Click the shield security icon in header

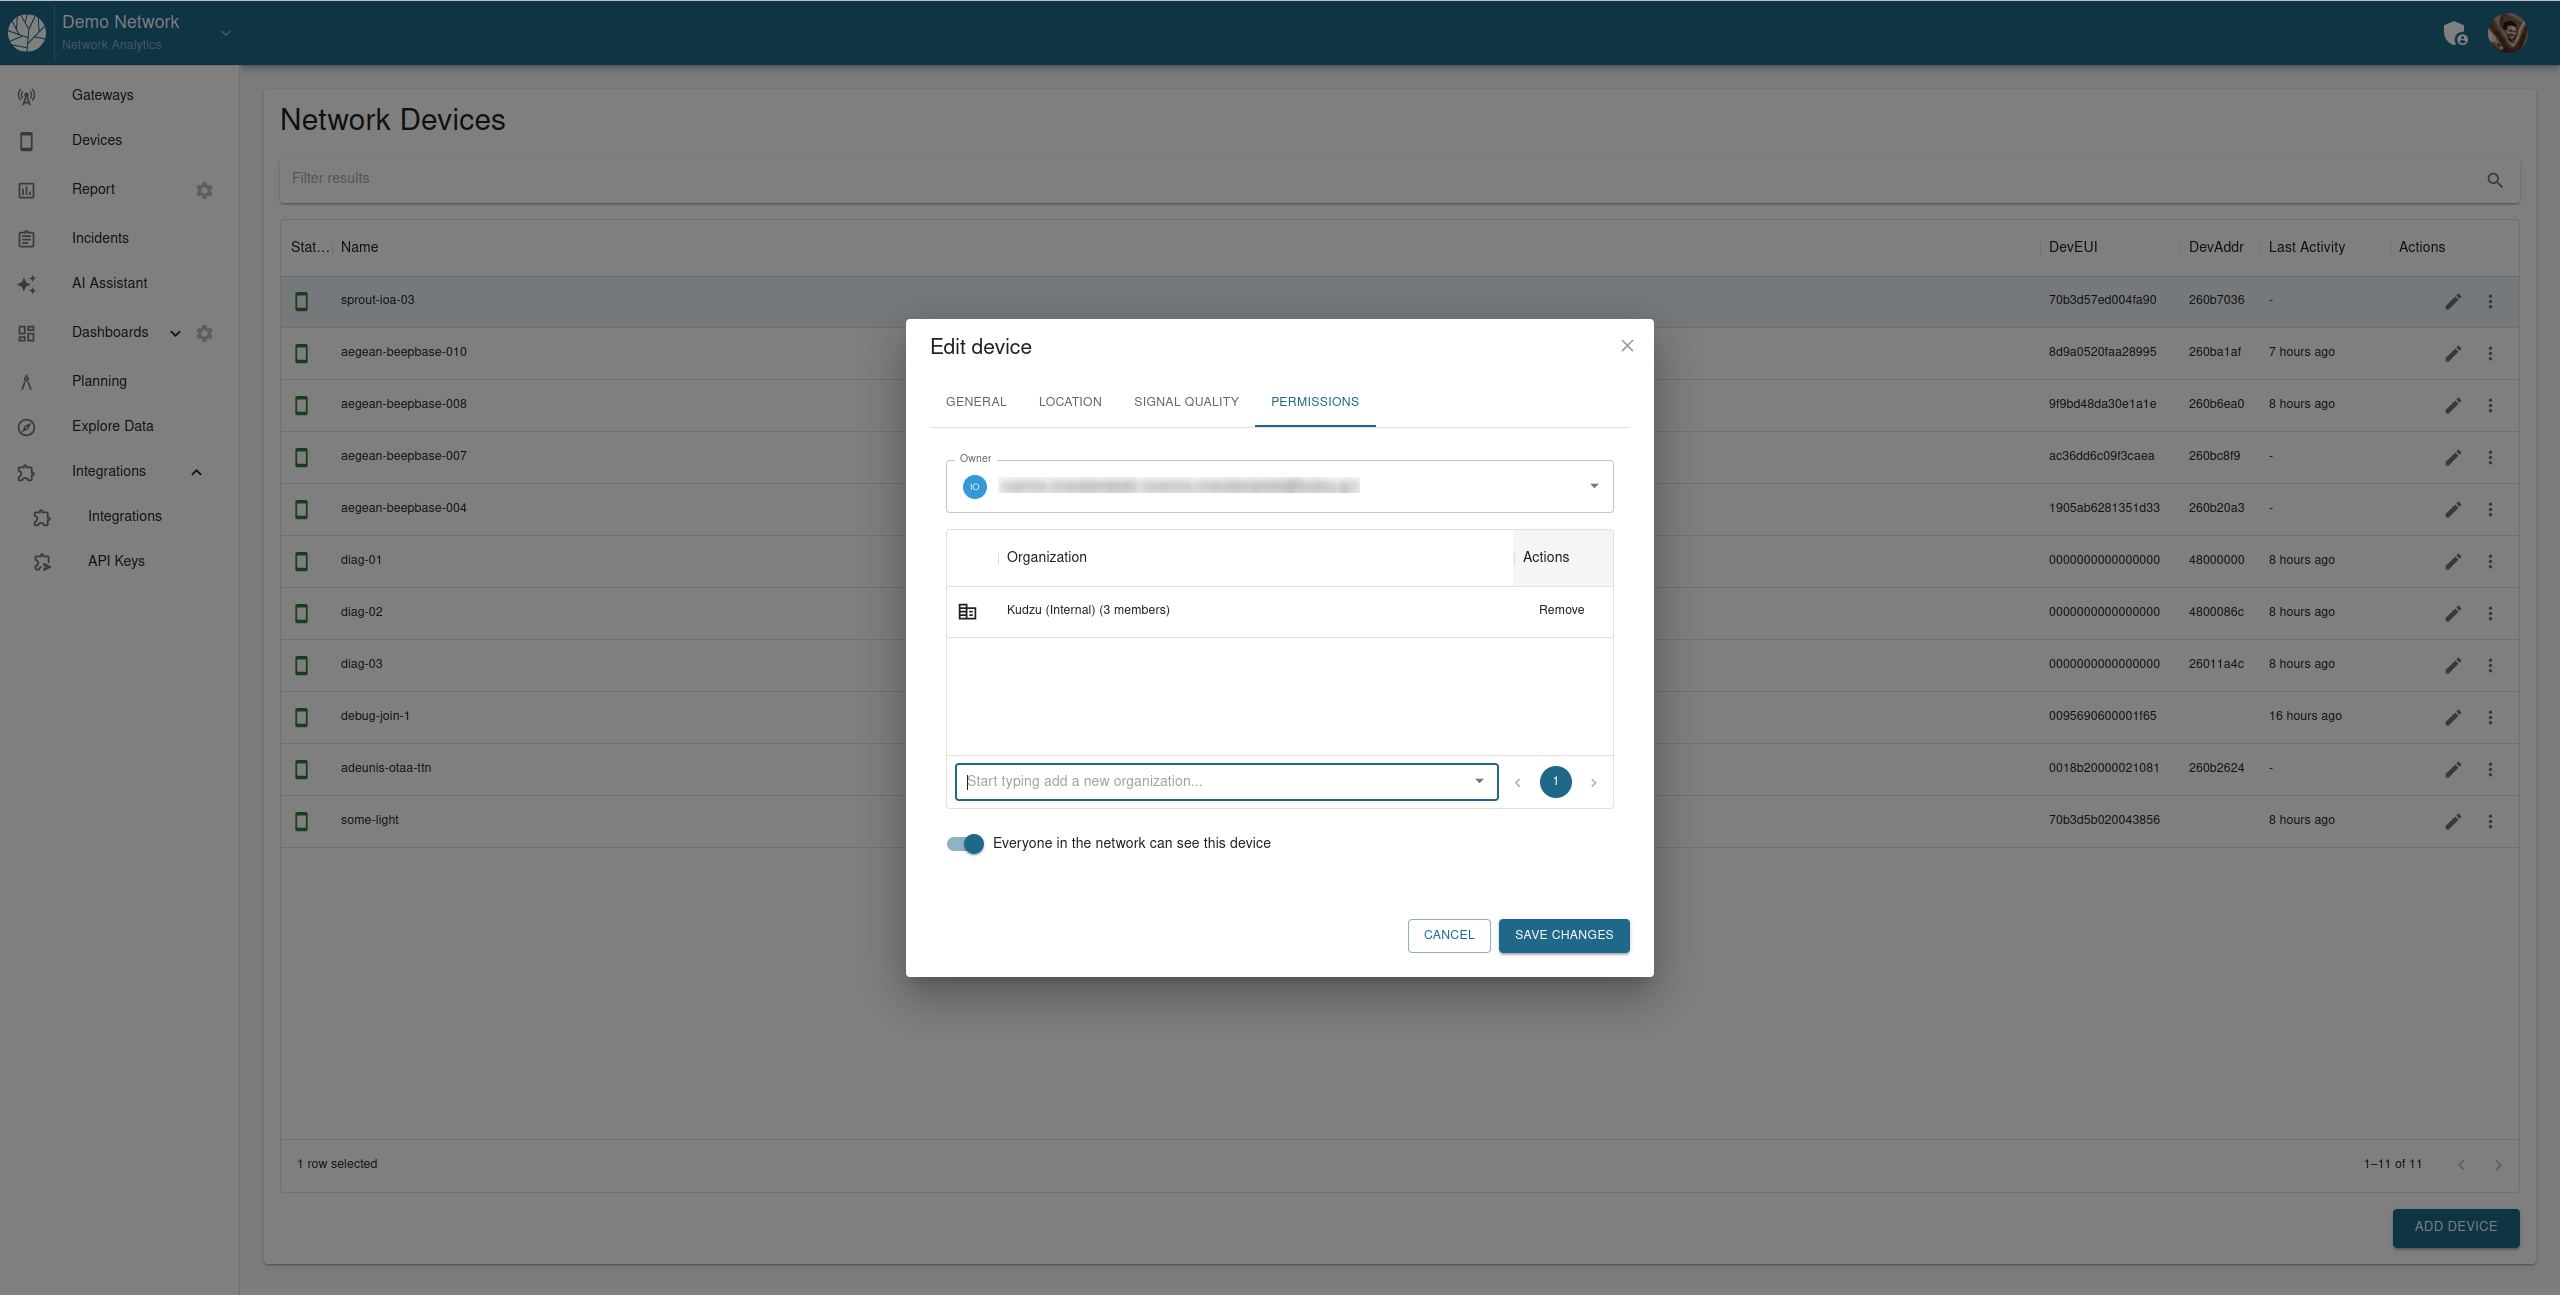click(2455, 34)
